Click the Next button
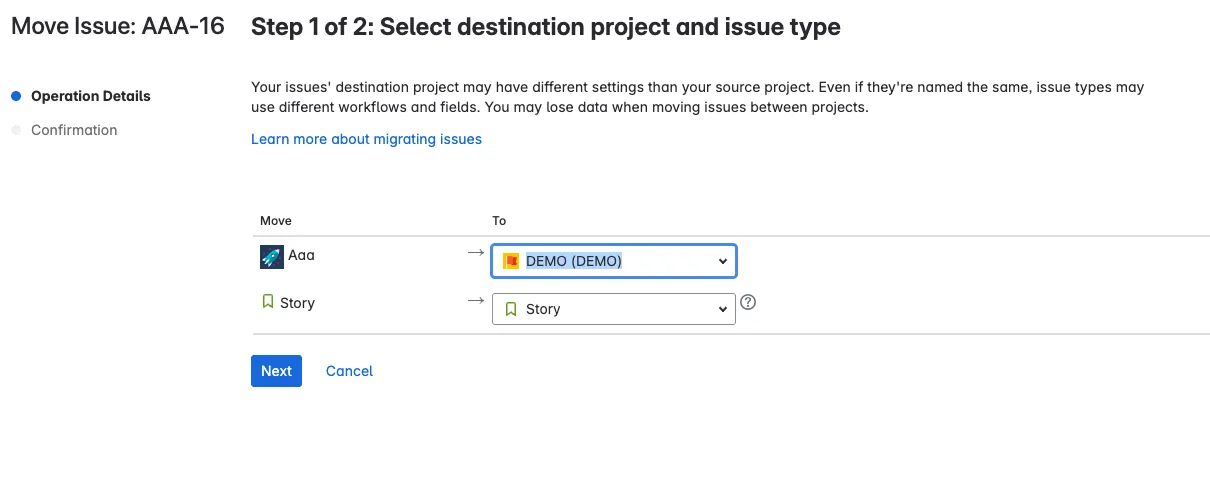The height and width of the screenshot is (483, 1210). pyautogui.click(x=276, y=371)
